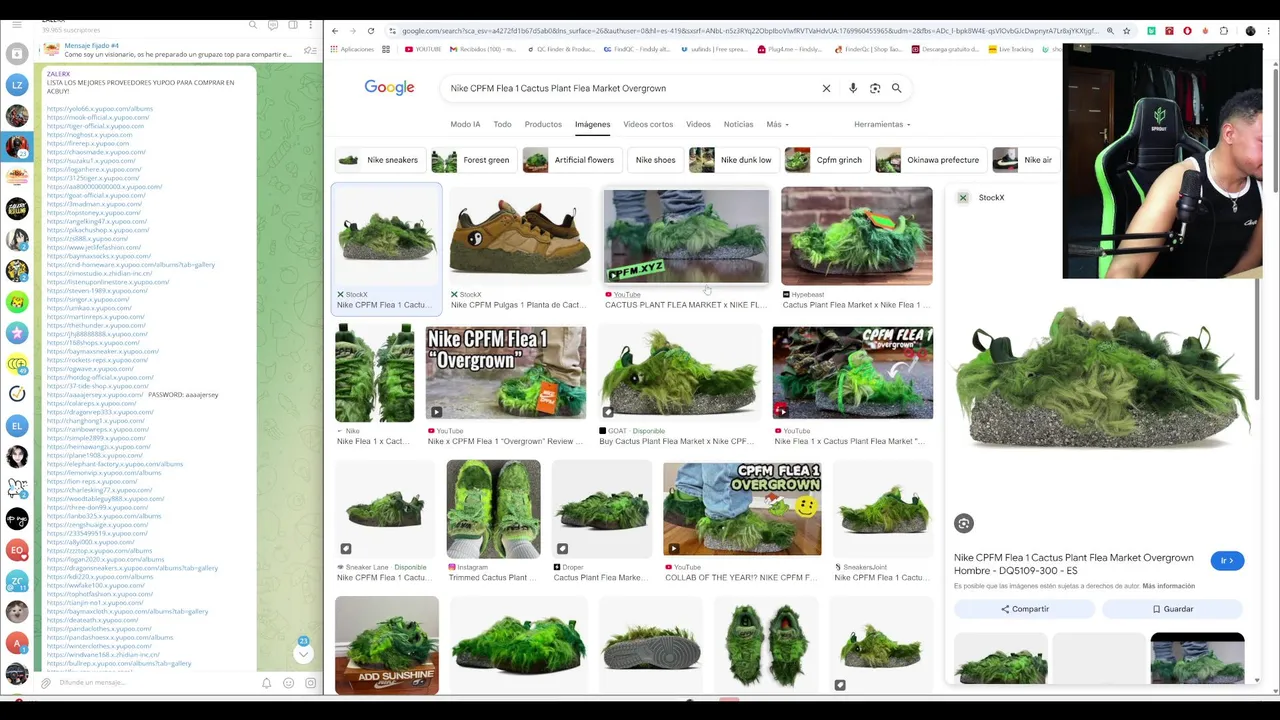Jump to latest messages arrow with 23 badge
This screenshot has height=720, width=1280.
click(x=303, y=652)
